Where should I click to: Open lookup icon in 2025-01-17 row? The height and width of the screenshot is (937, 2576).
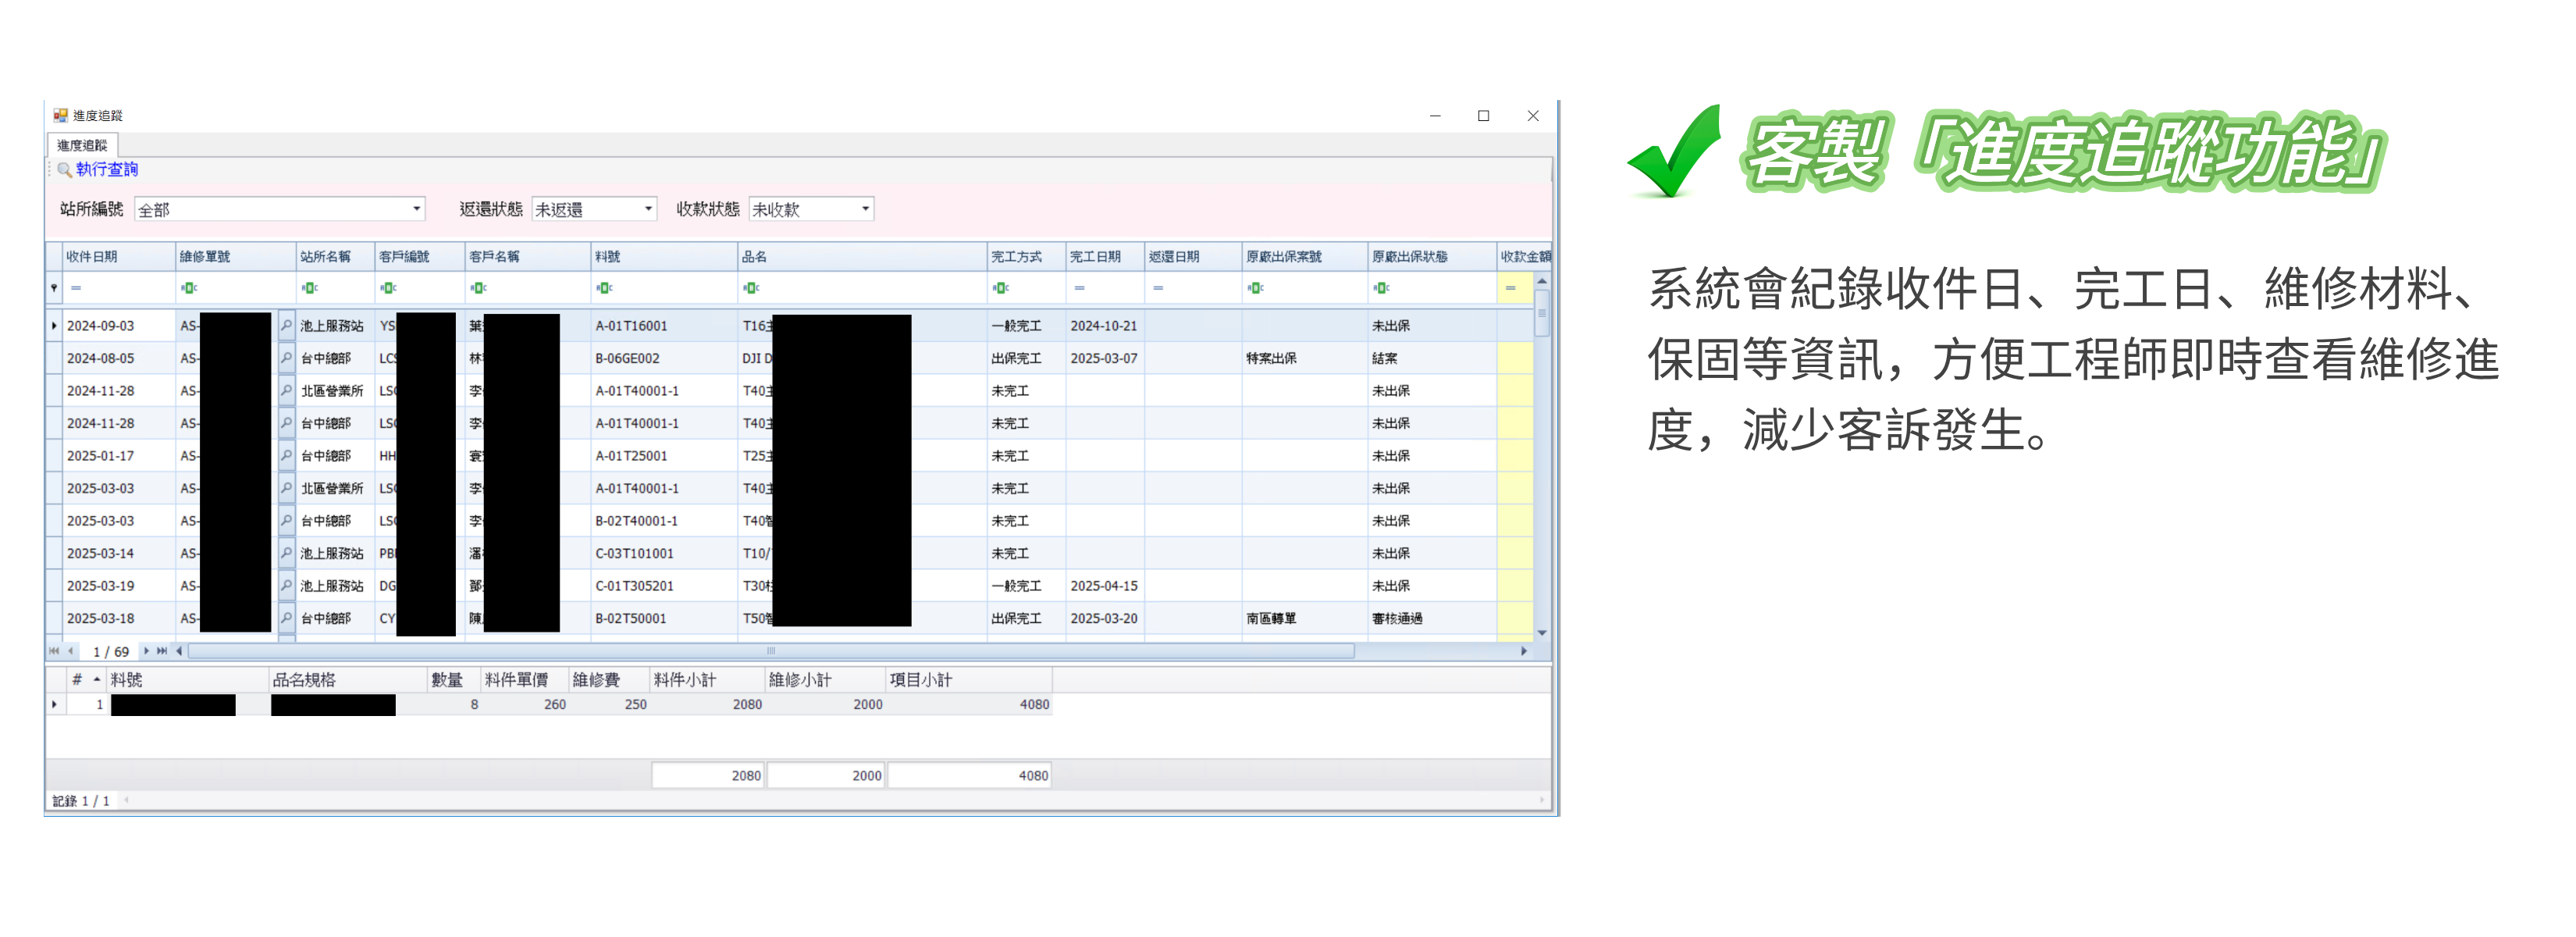(286, 455)
